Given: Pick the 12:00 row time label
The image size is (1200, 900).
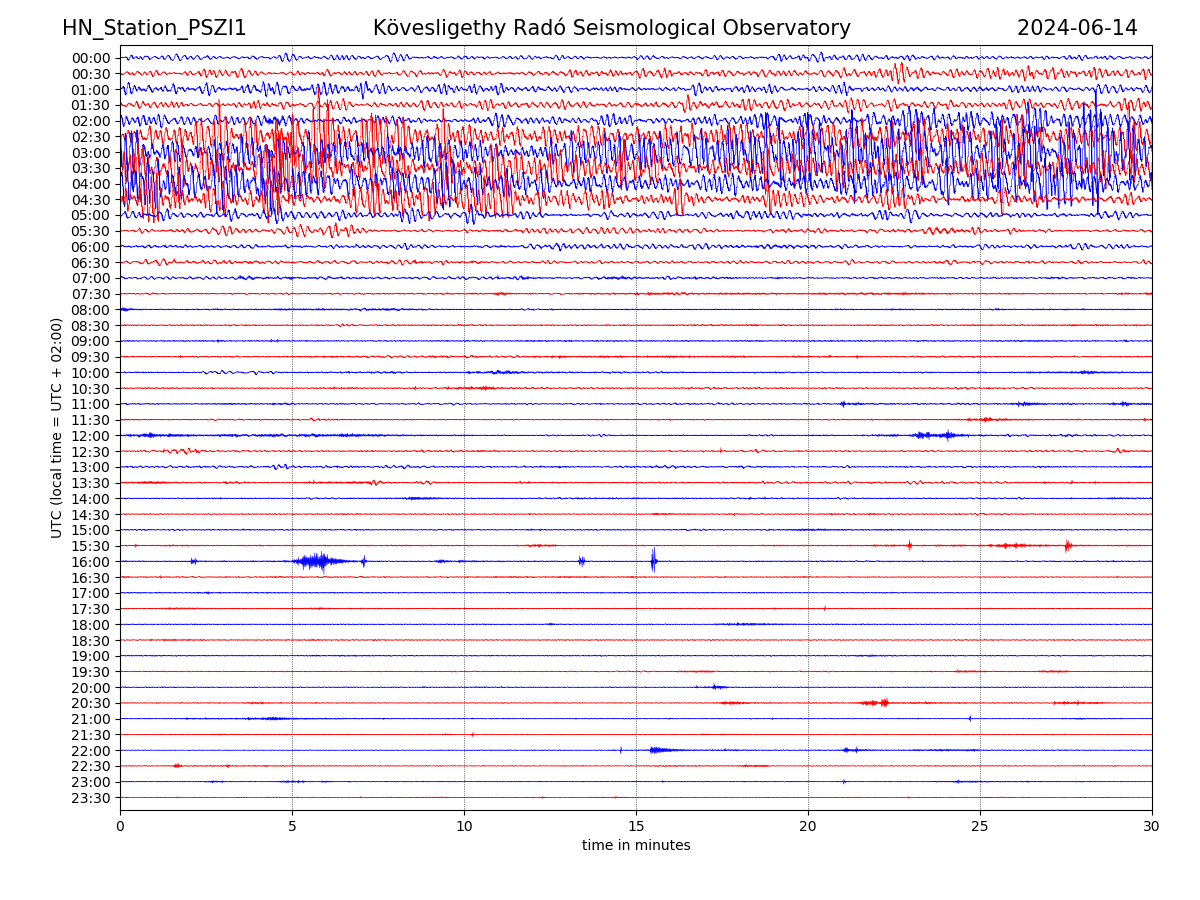Looking at the screenshot, I should pos(91,436).
